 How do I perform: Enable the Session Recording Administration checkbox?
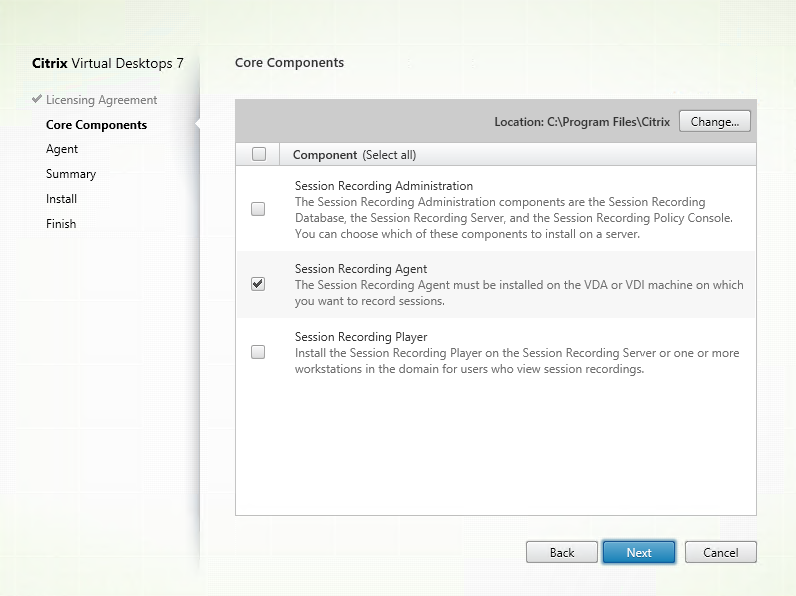258,209
